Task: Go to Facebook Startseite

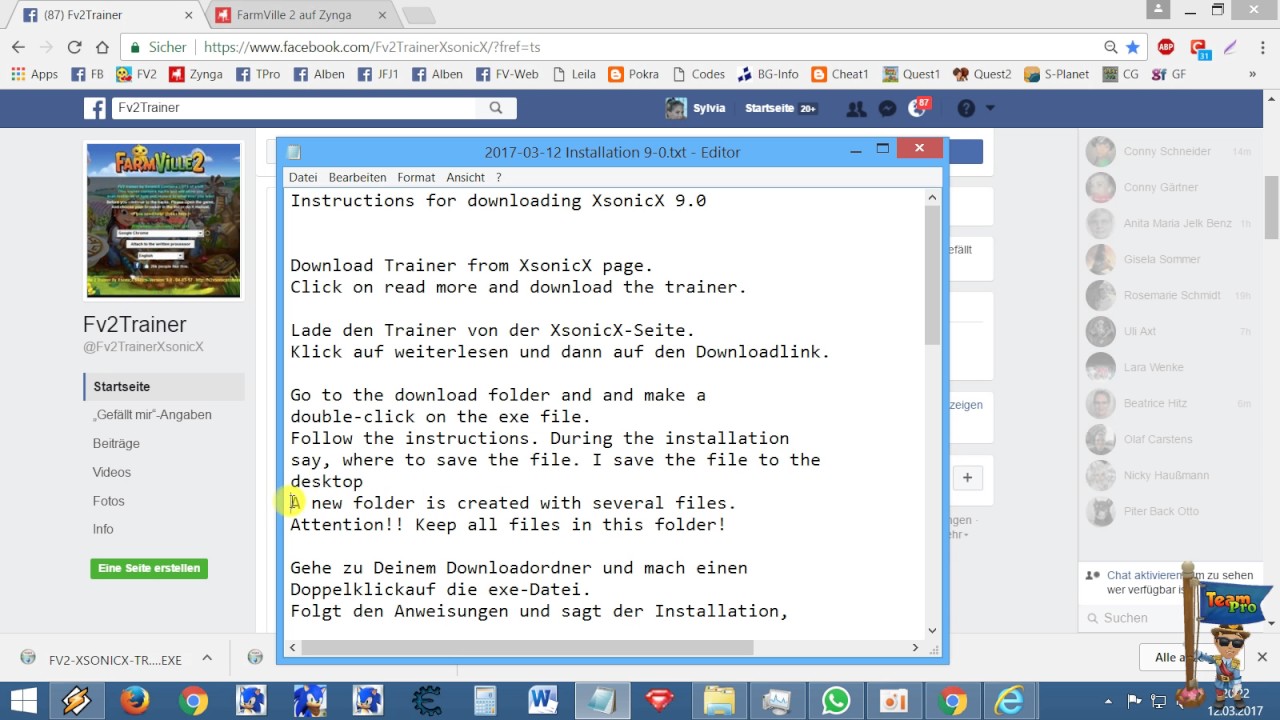Action: (x=780, y=108)
